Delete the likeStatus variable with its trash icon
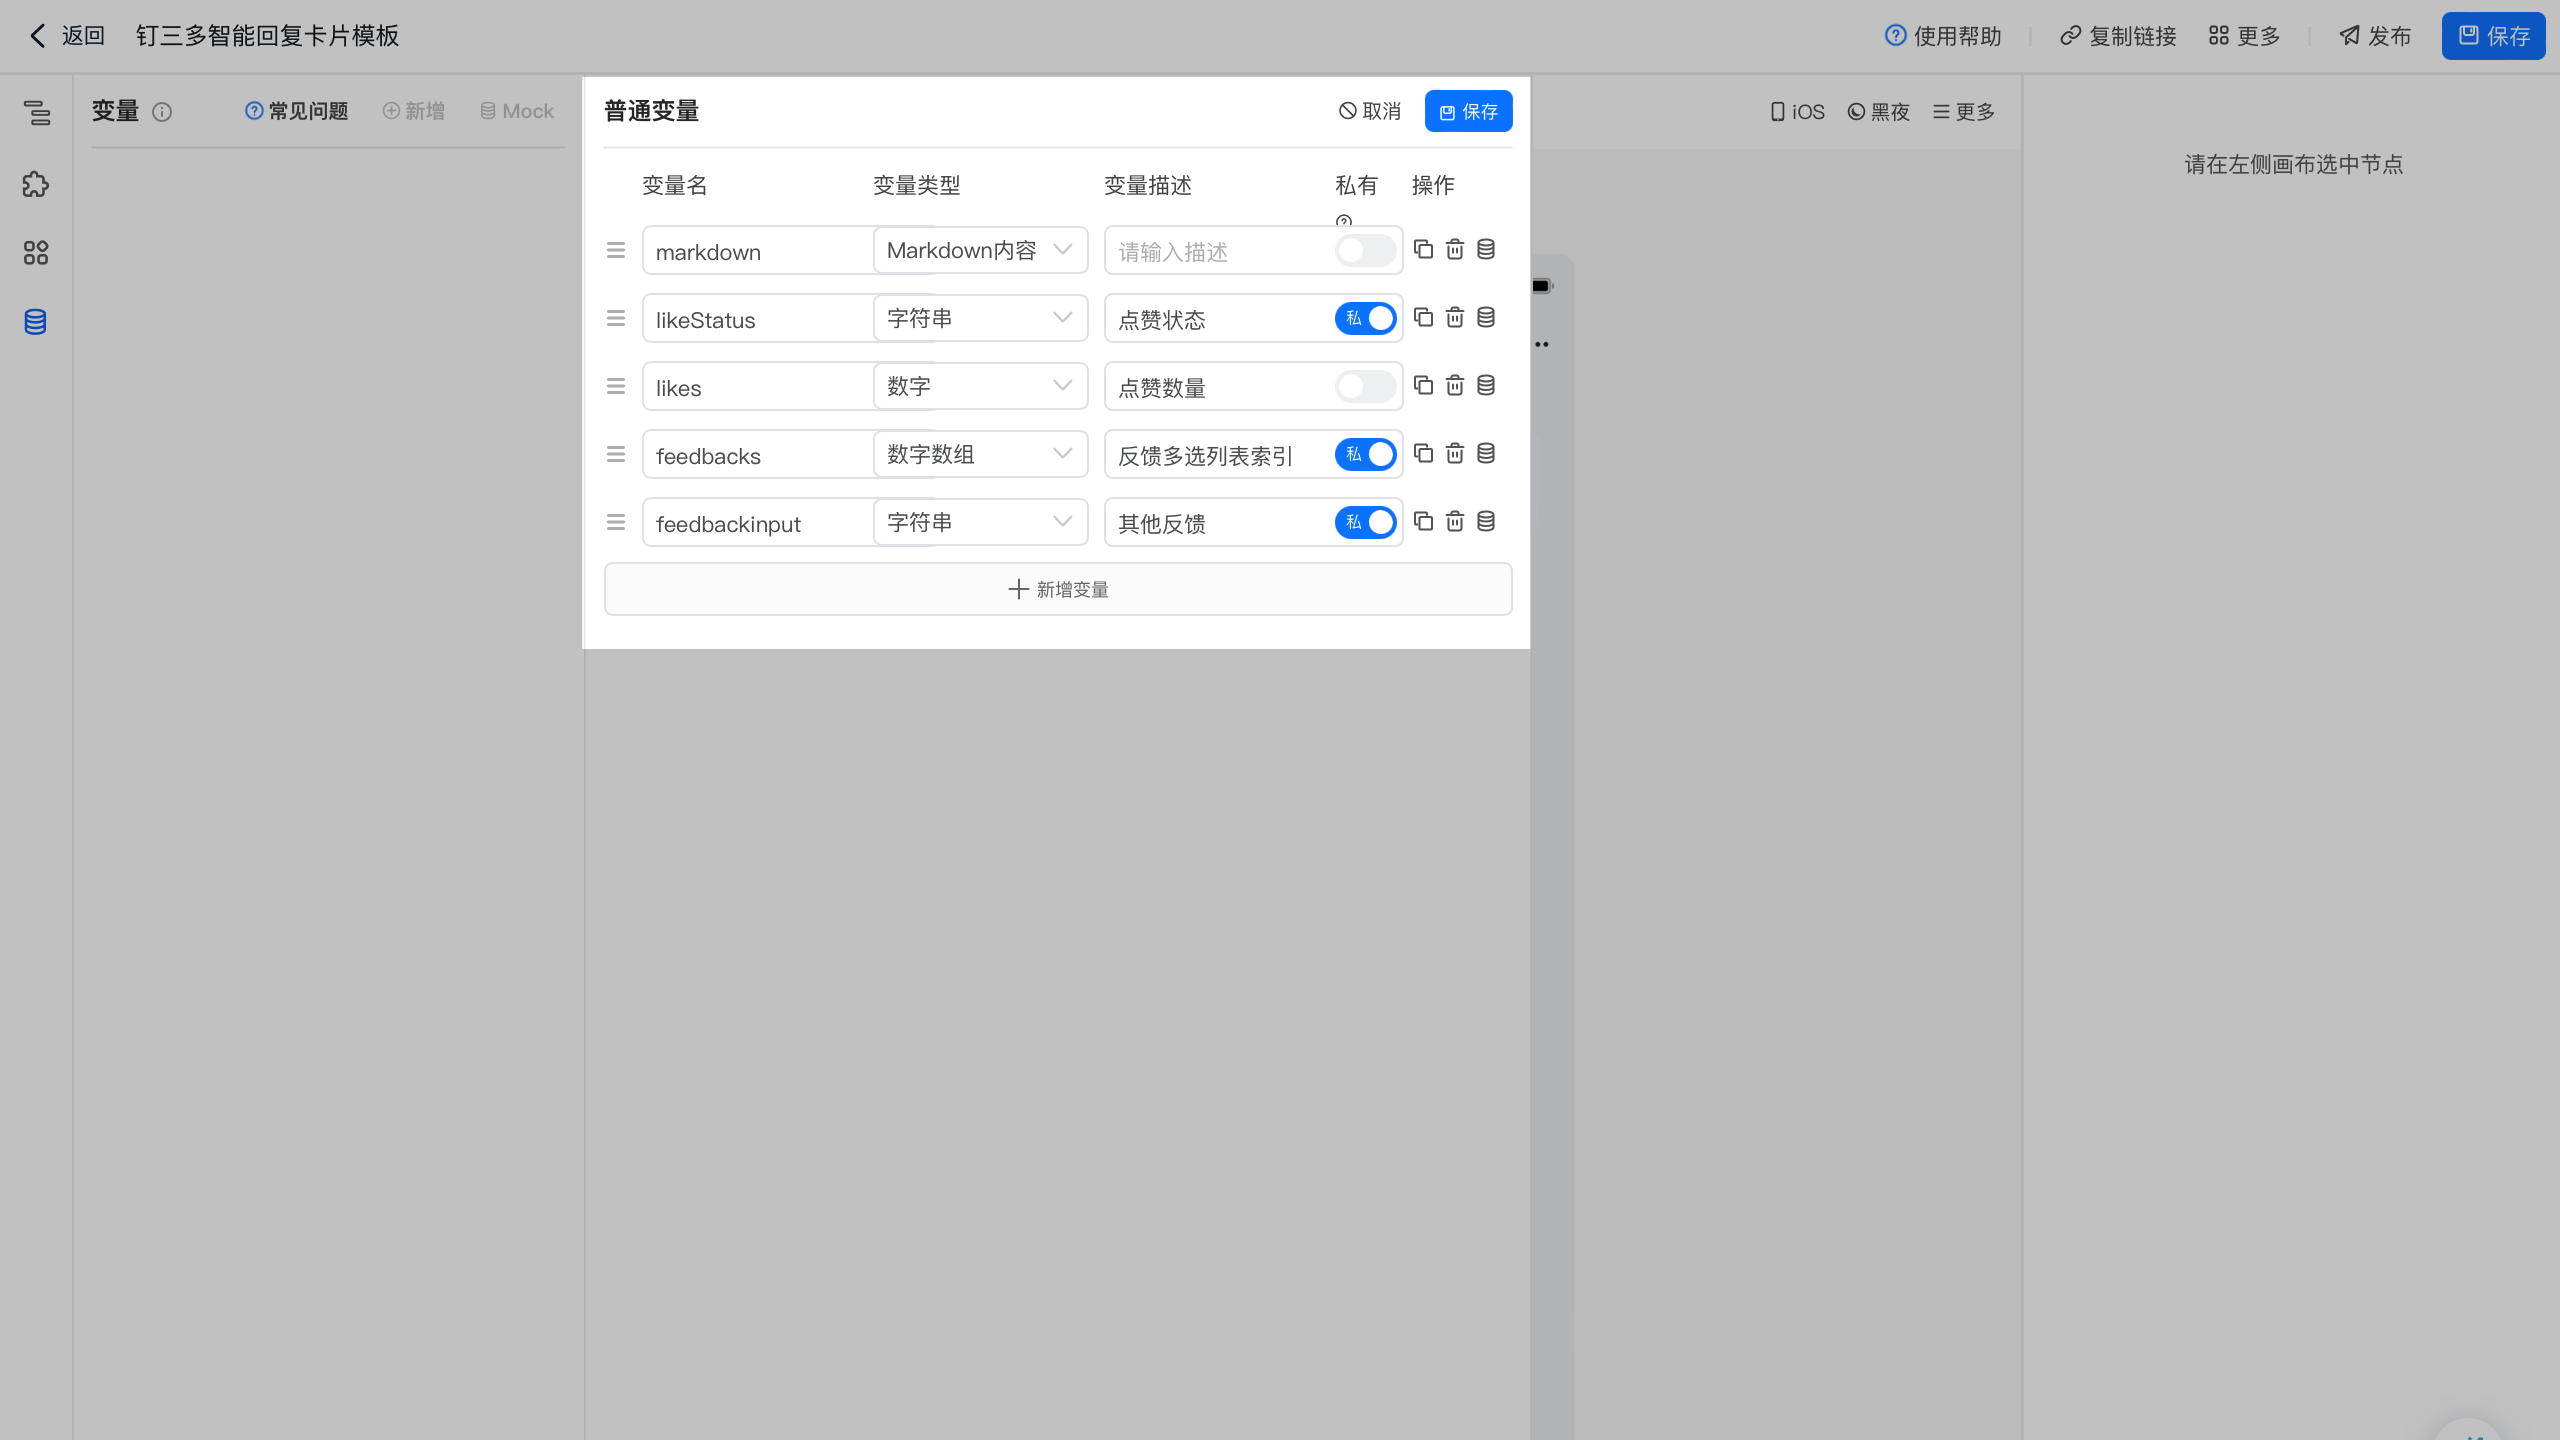The height and width of the screenshot is (1440, 2560). [x=1455, y=317]
